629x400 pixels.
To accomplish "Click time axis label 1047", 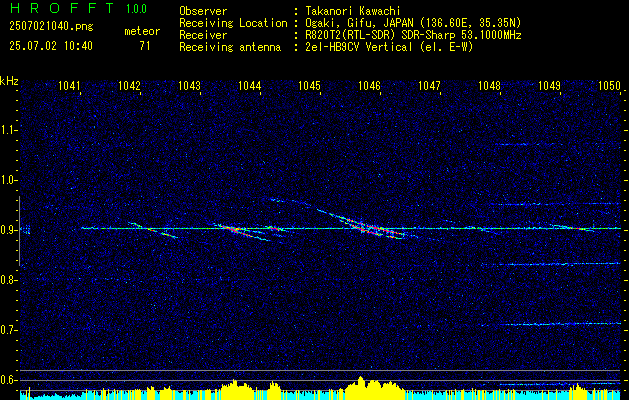I will click(x=429, y=85).
